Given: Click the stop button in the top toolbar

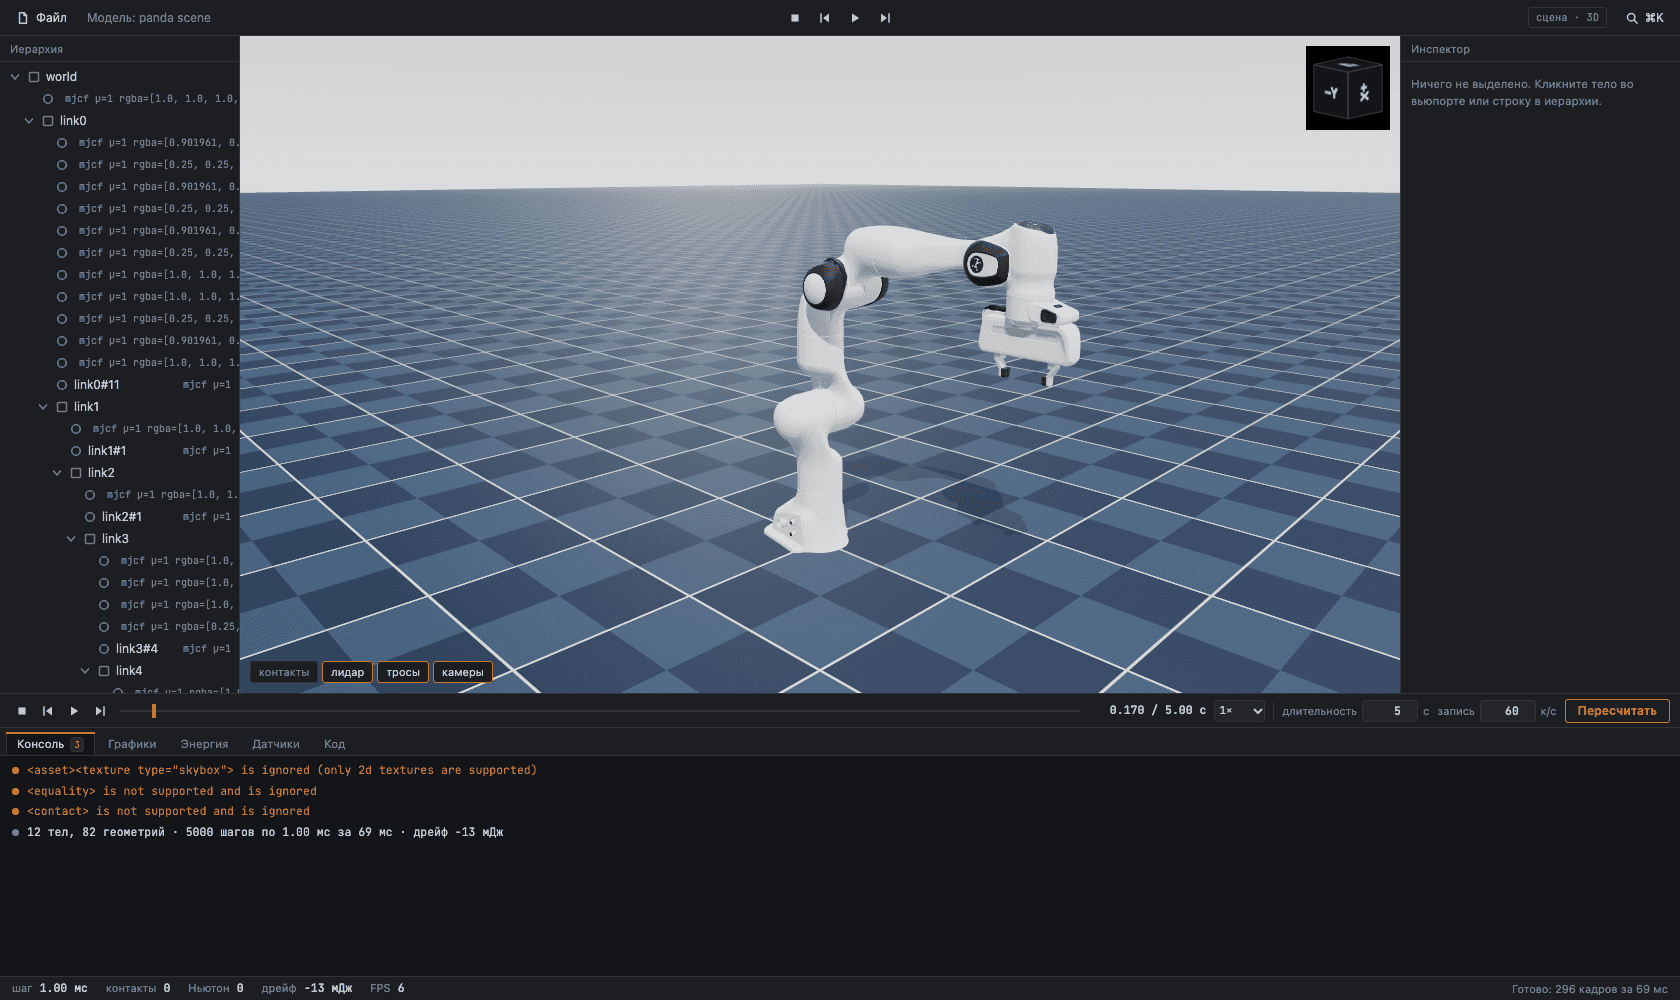Looking at the screenshot, I should pos(795,18).
